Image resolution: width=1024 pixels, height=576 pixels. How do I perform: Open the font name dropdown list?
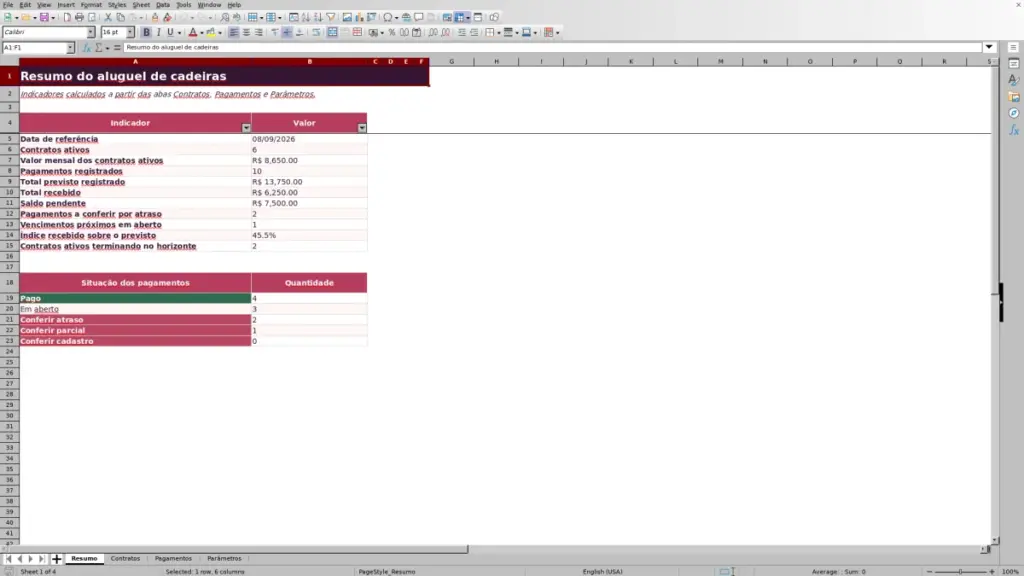(x=91, y=32)
